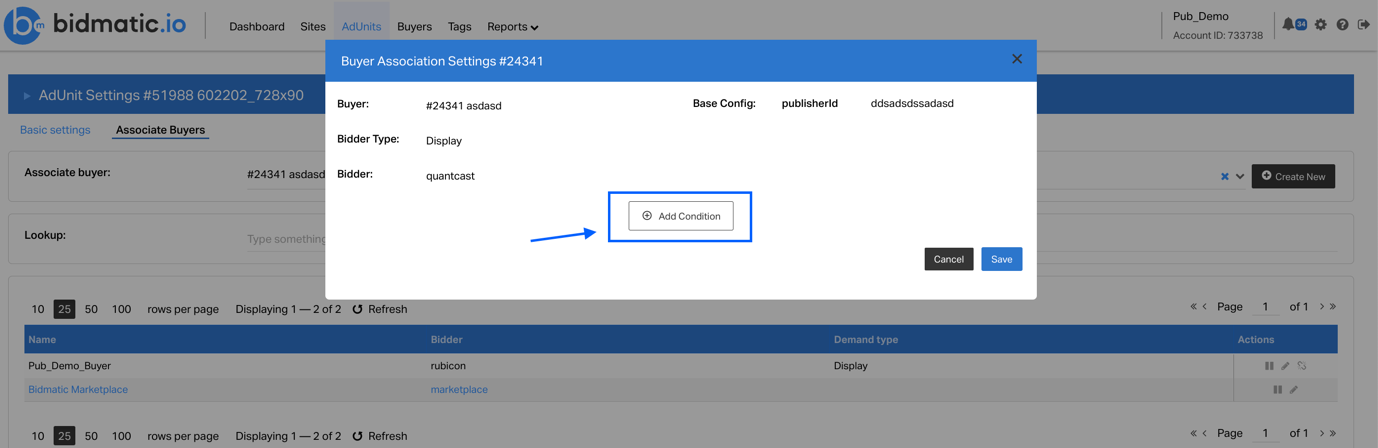Open the AdUnits menu item

coord(361,27)
